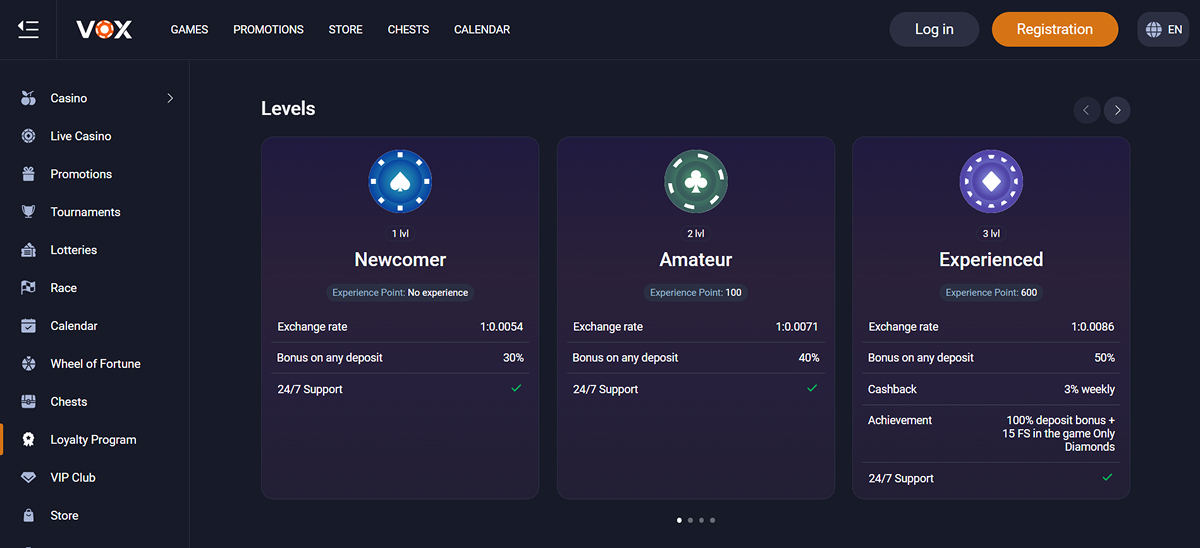Open Live Casino from the sidebar
Screen dimensions: 1200x548
[80, 136]
